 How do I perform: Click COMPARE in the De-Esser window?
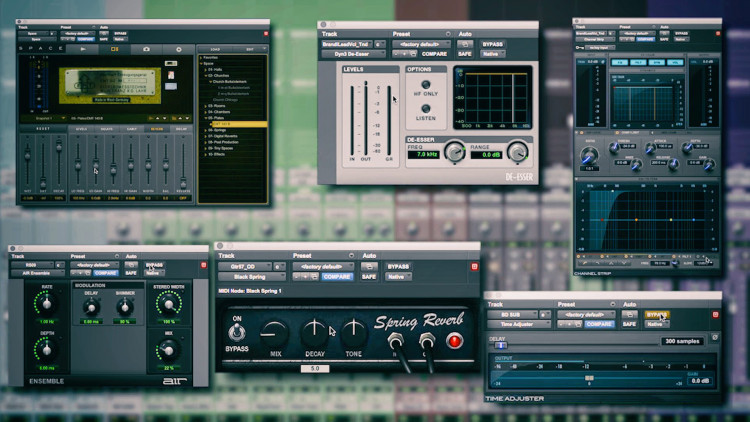pyautogui.click(x=434, y=54)
